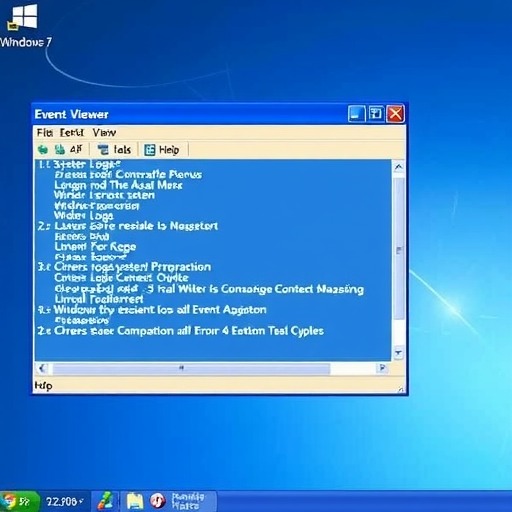Maximize the Event Viewer window
The image size is (512, 512).
point(376,114)
